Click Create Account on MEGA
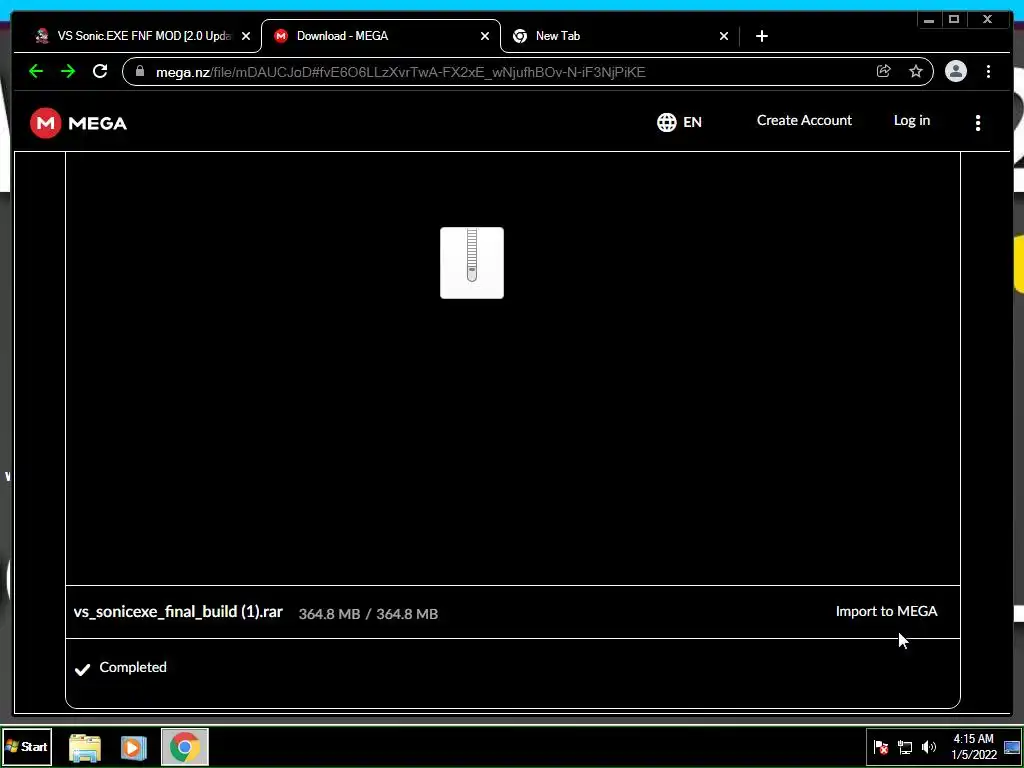The image size is (1024, 768). (x=804, y=120)
